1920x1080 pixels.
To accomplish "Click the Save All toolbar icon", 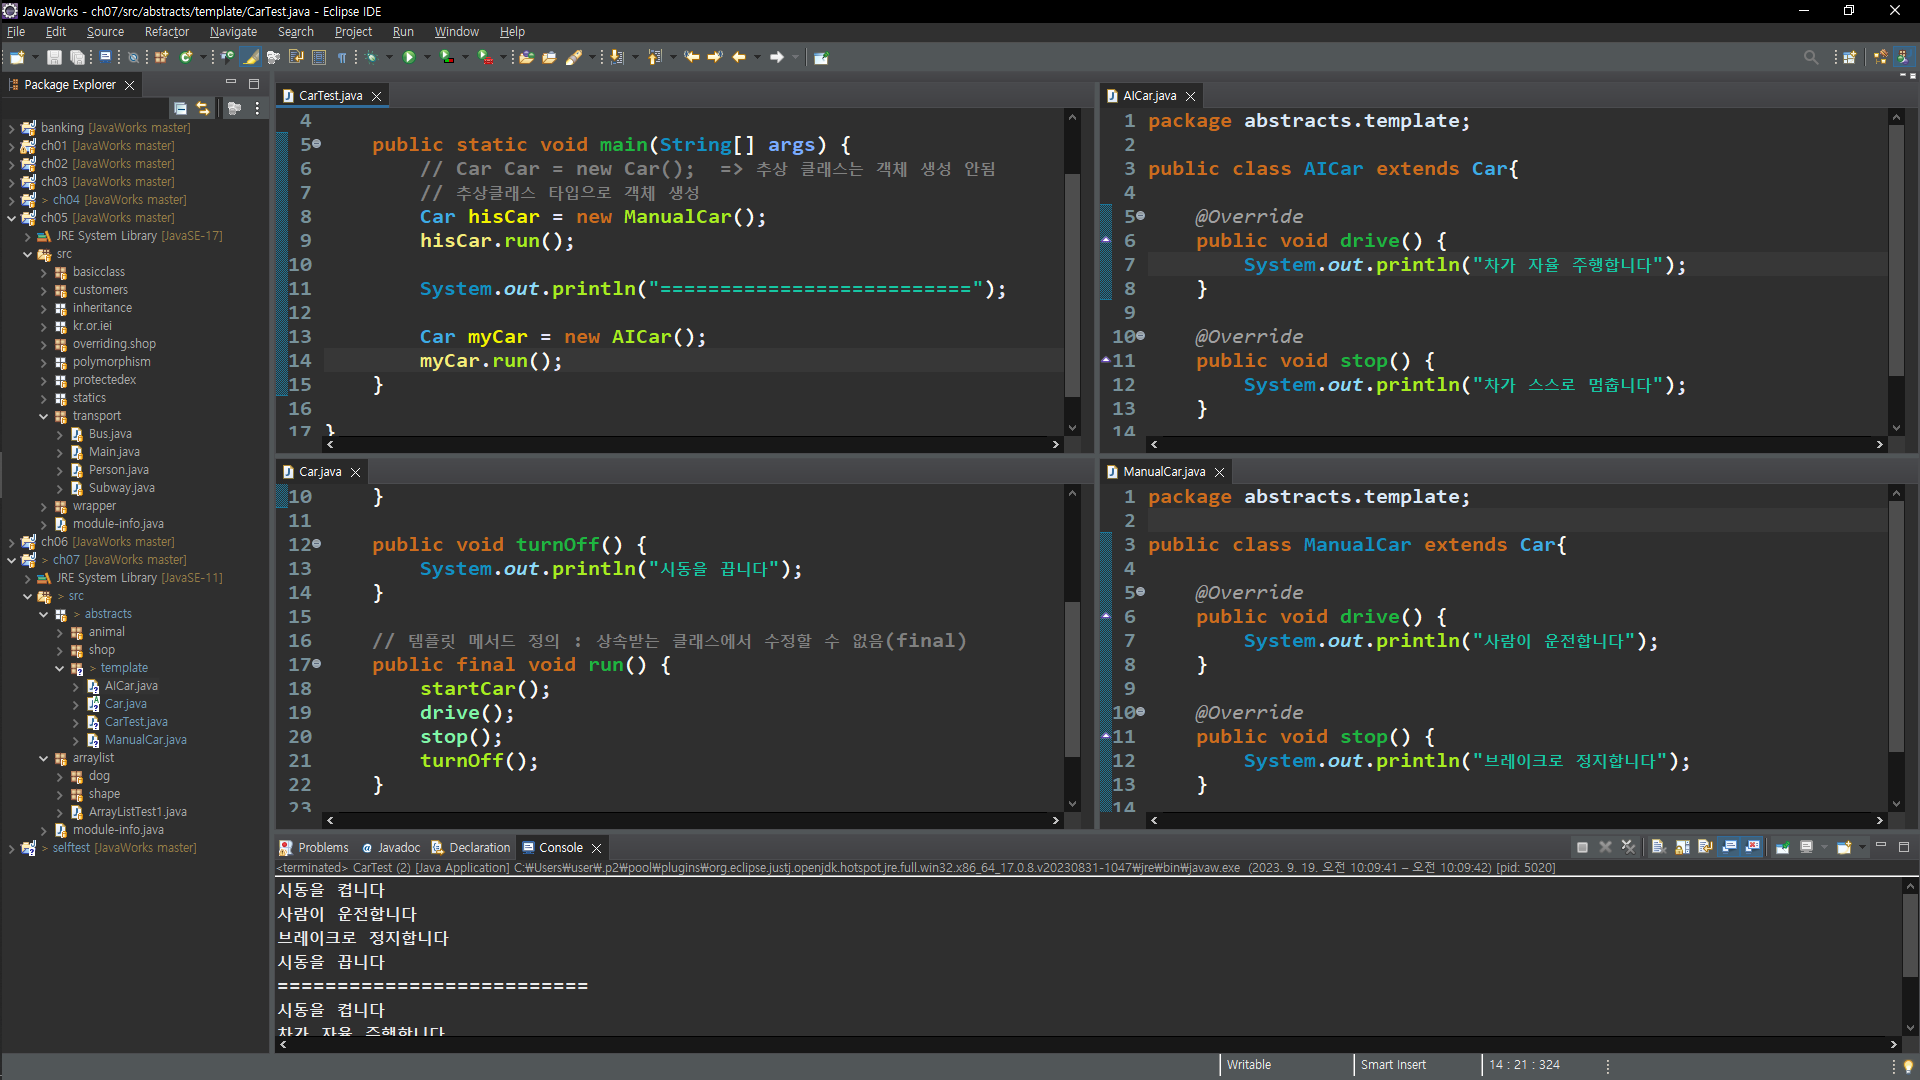I will tap(77, 57).
